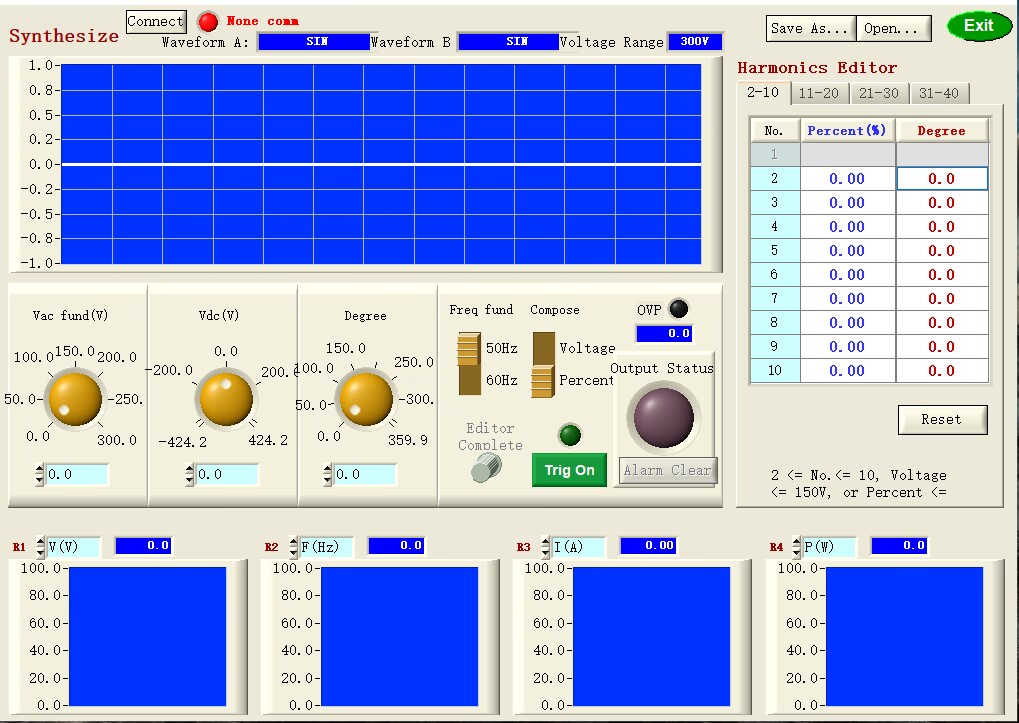Select Percent cell for harmonic No. 8
1019x723 pixels.
click(x=847, y=323)
